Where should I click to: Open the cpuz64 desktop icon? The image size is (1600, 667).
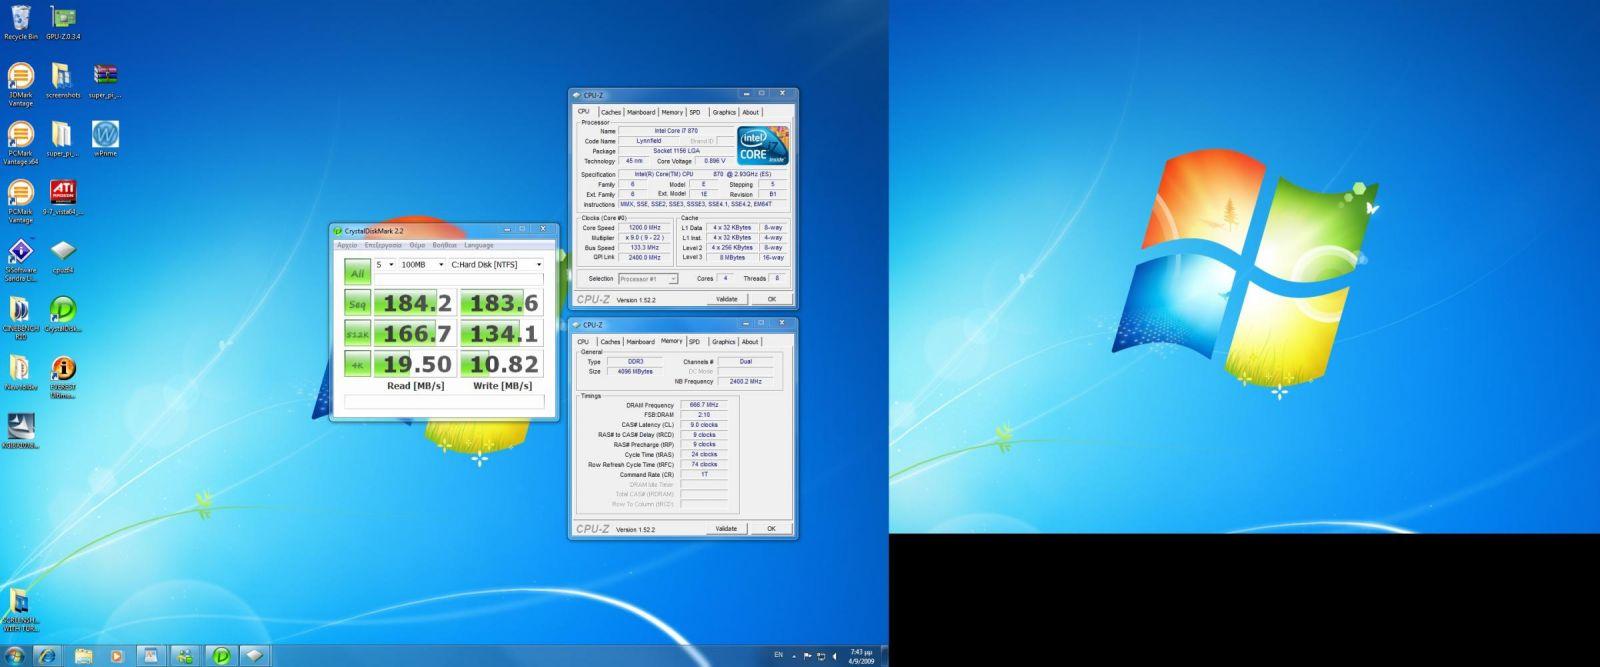tap(62, 256)
